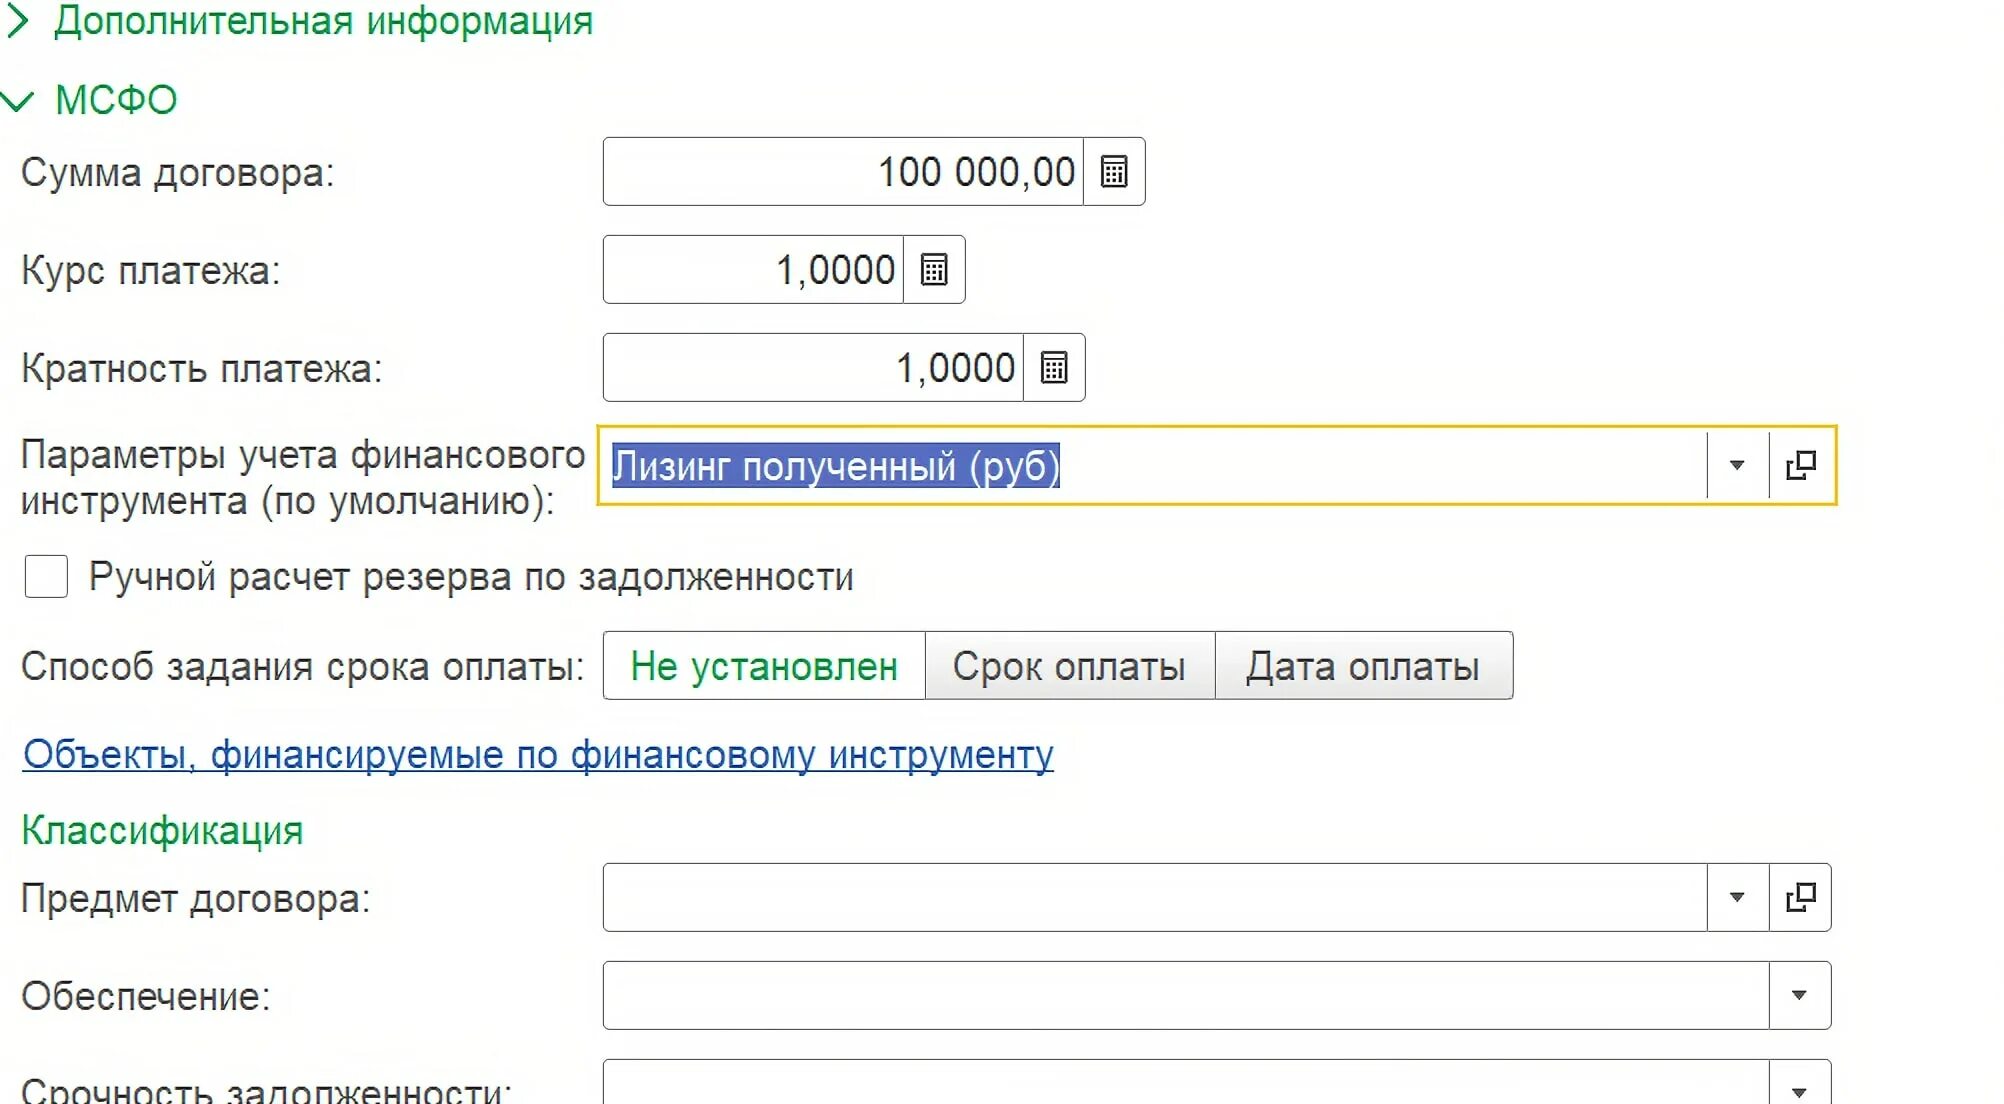
Task: Open the Предмет договора item form
Action: 1801,897
